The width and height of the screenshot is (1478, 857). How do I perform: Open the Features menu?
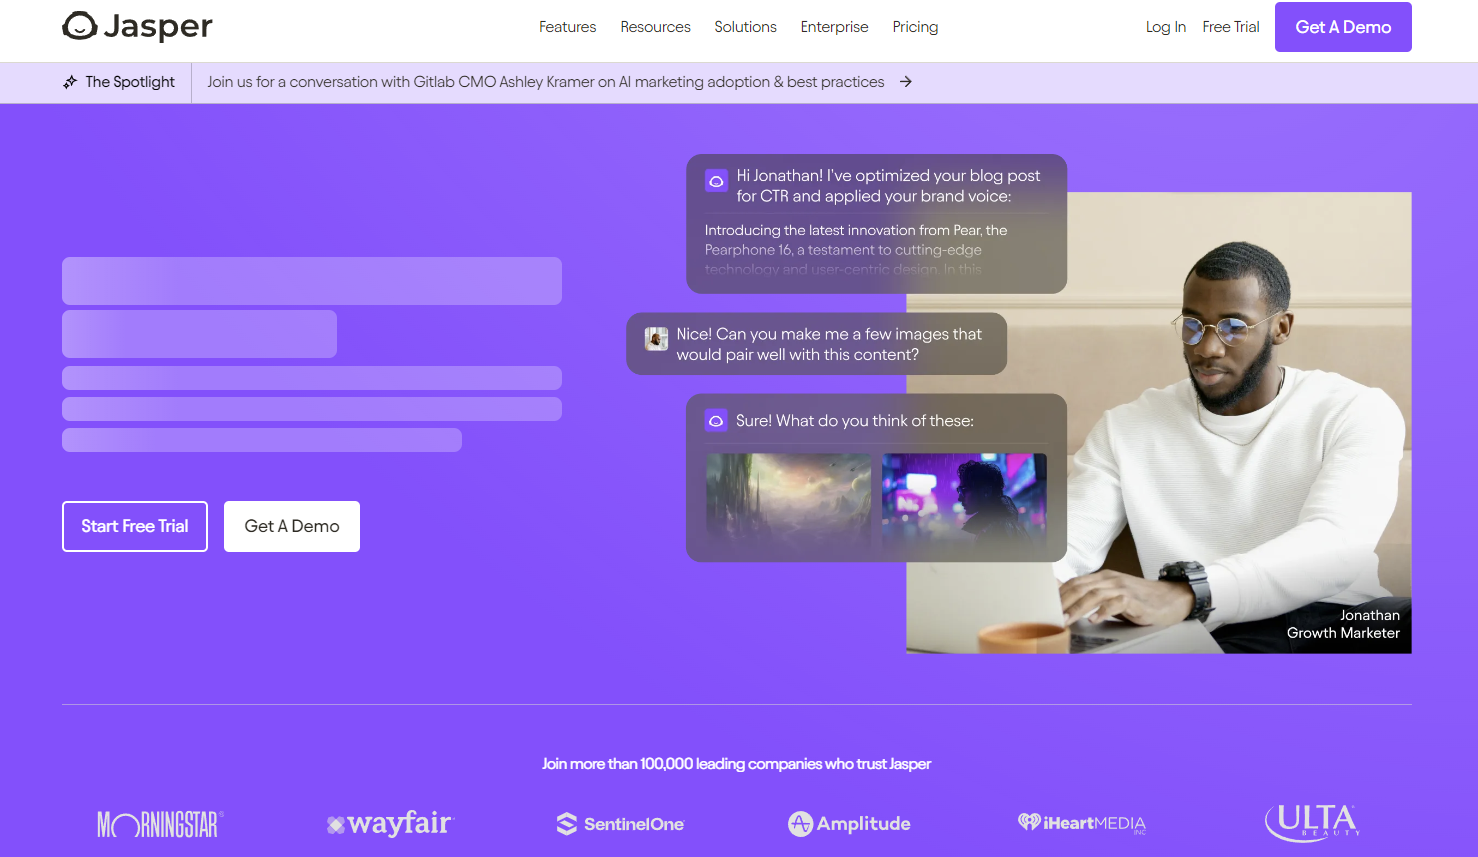[567, 27]
